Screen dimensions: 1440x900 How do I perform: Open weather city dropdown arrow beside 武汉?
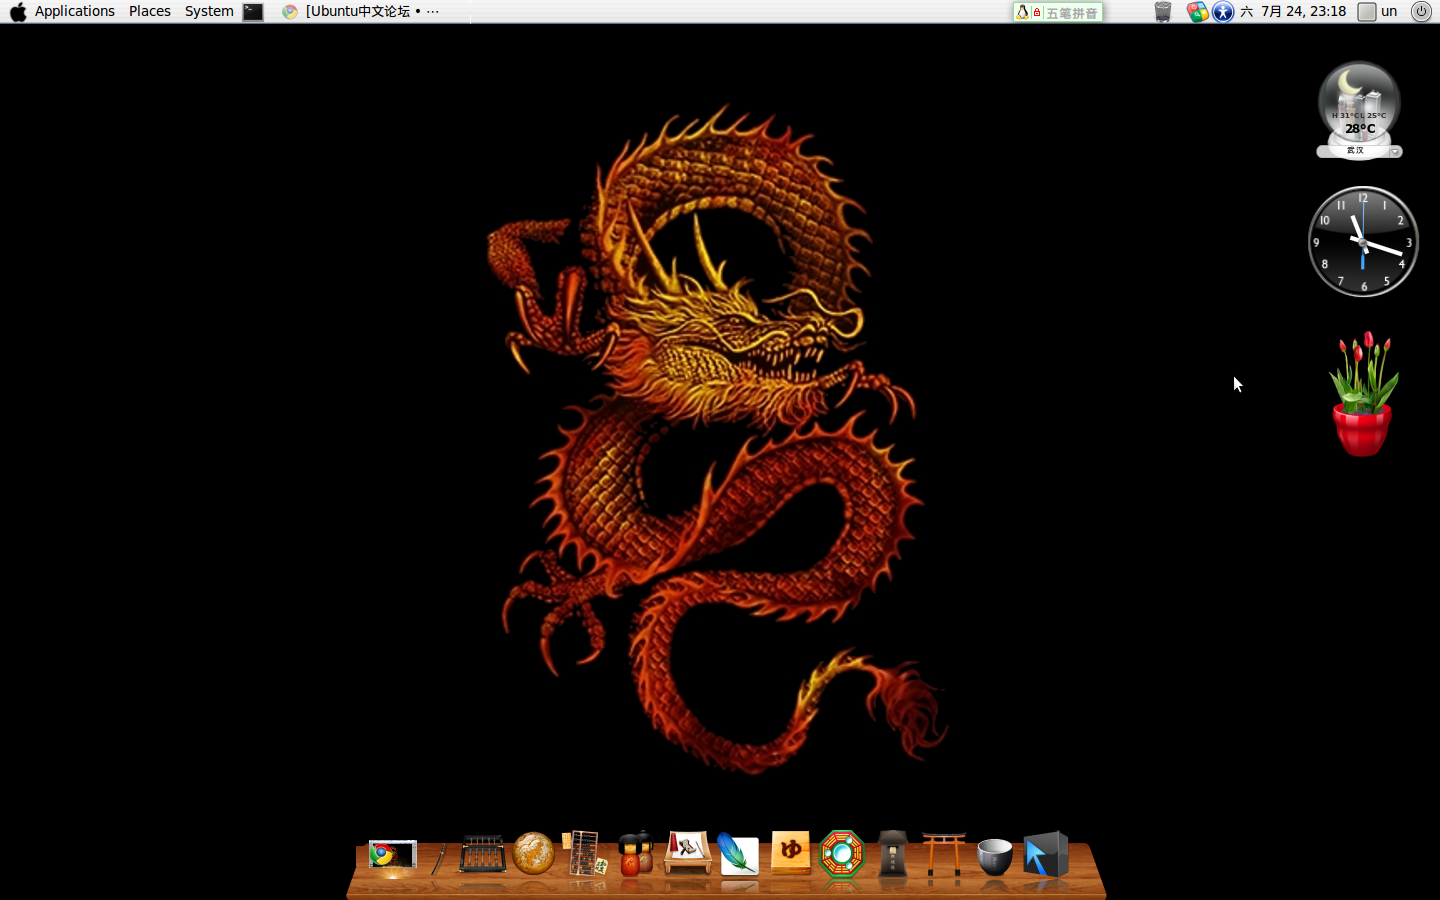[x=1394, y=152]
